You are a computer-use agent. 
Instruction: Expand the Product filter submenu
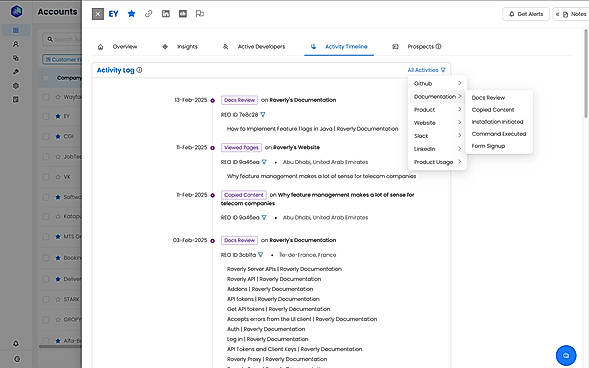[437, 110]
